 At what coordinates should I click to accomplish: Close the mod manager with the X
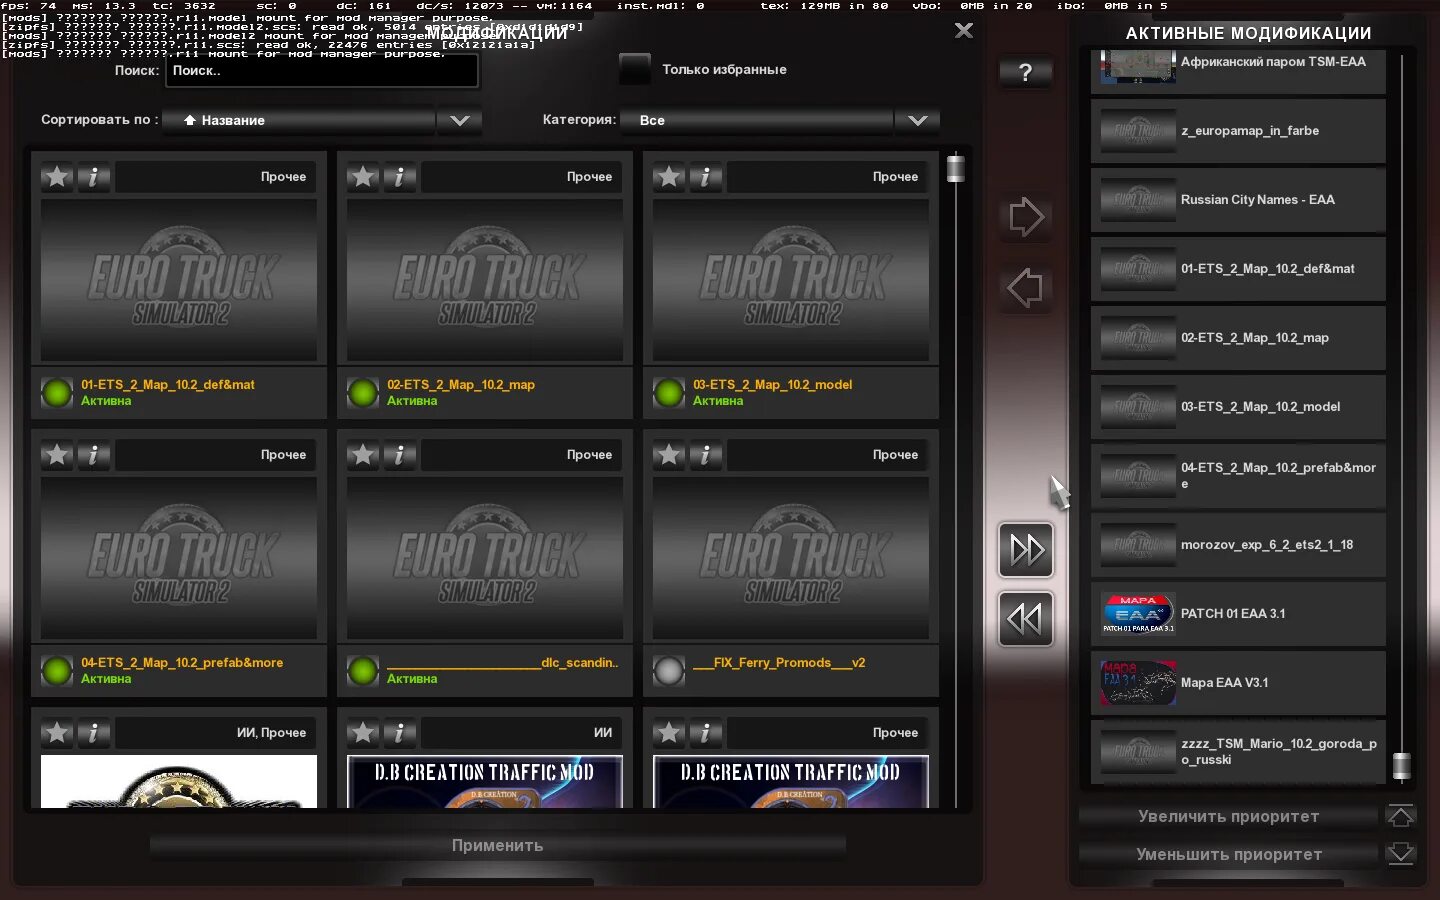tap(964, 31)
